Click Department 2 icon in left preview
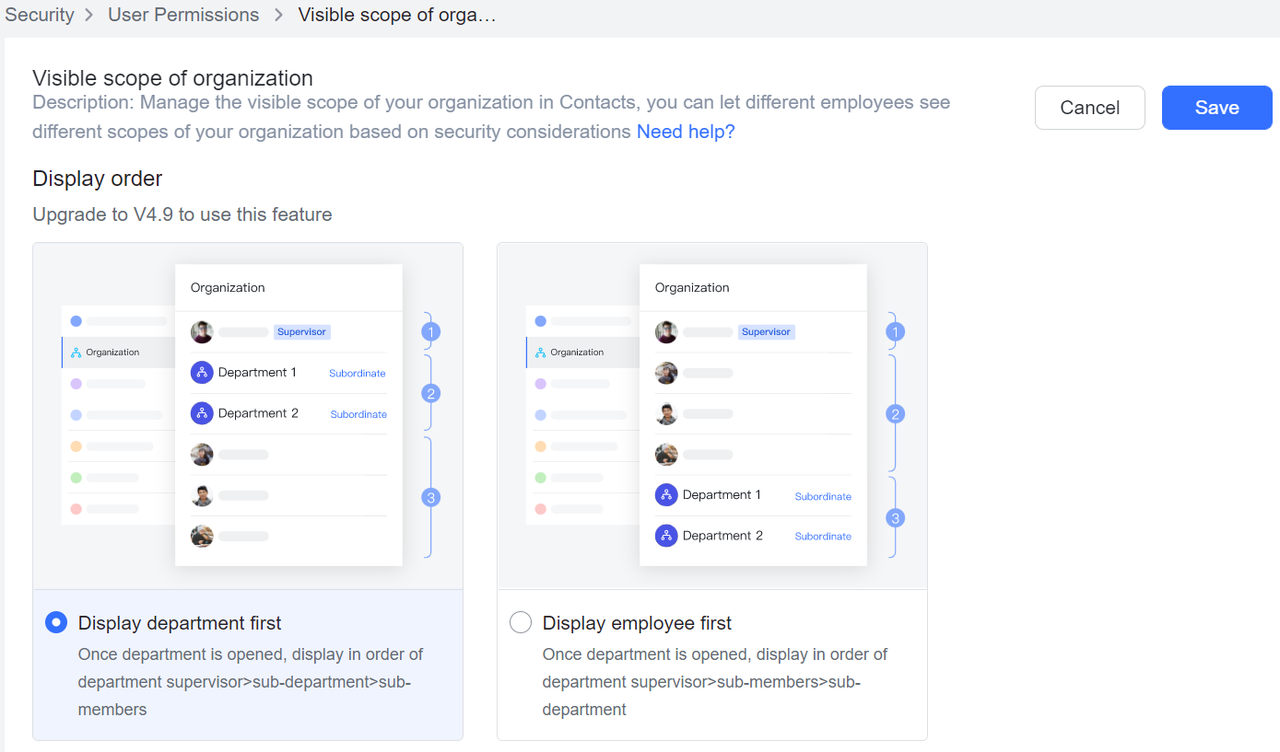 point(202,413)
